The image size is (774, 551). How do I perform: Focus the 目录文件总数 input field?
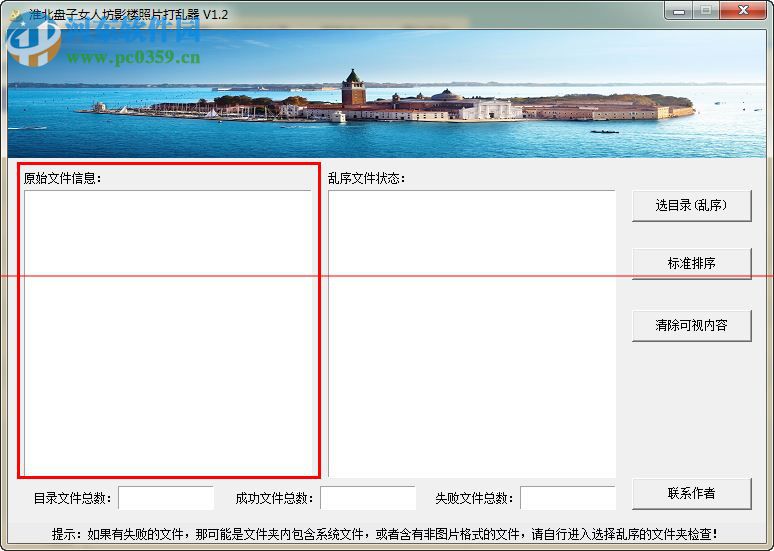[166, 498]
